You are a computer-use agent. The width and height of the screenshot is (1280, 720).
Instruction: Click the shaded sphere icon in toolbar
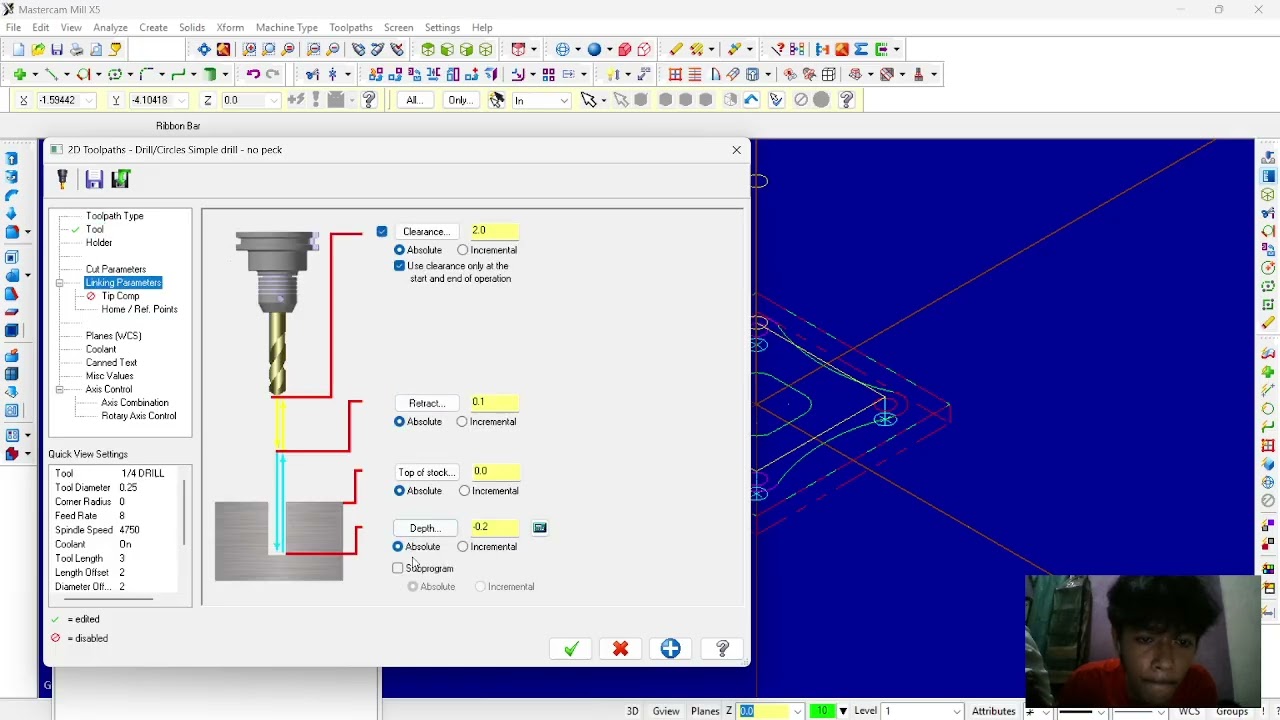coord(596,49)
